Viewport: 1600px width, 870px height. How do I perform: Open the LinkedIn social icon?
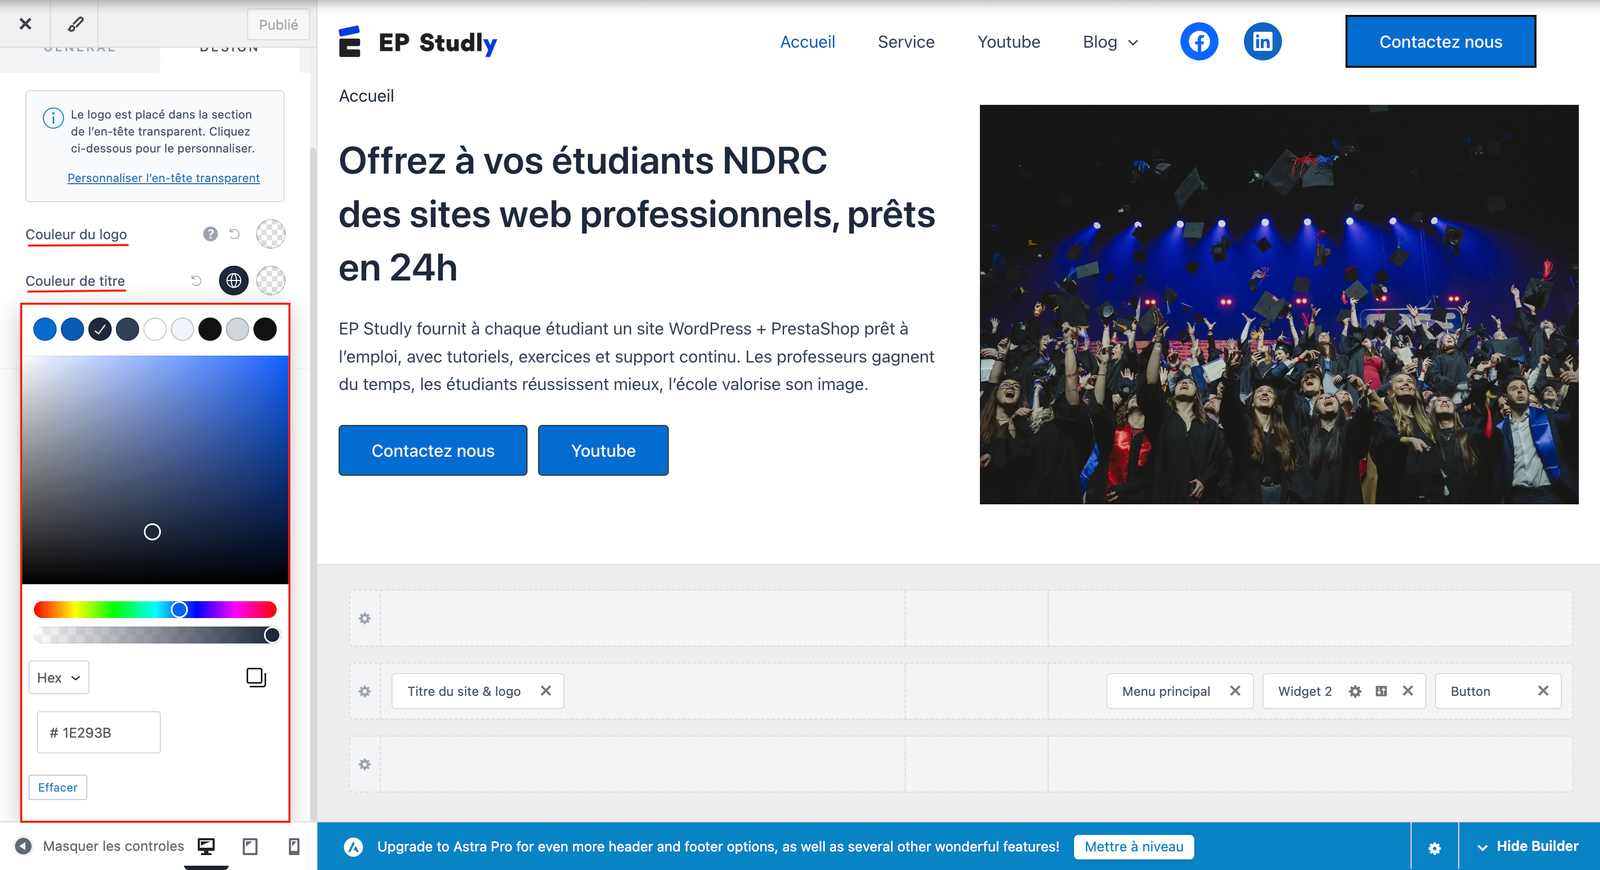tap(1263, 42)
